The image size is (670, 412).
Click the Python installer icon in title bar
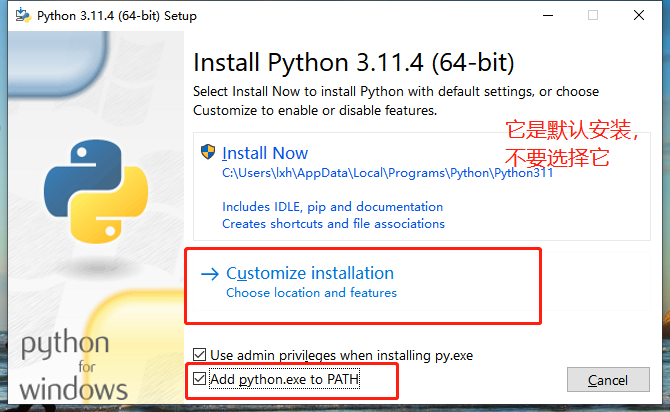(x=23, y=15)
